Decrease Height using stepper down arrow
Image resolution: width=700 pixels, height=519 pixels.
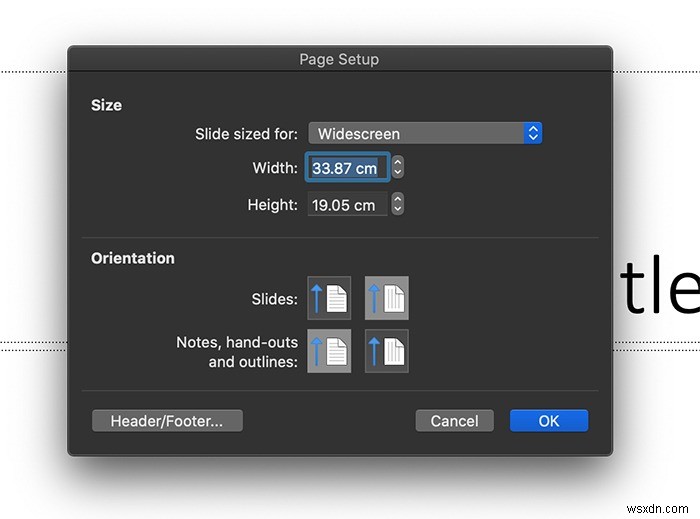[398, 209]
